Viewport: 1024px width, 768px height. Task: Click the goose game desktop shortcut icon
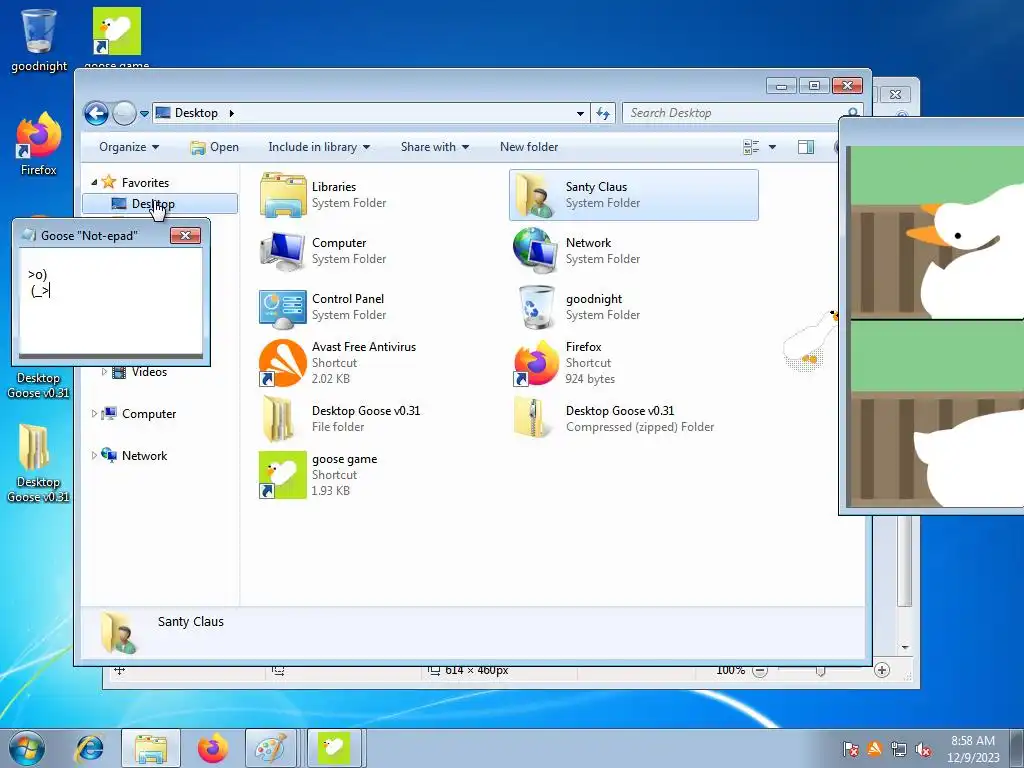point(117,31)
